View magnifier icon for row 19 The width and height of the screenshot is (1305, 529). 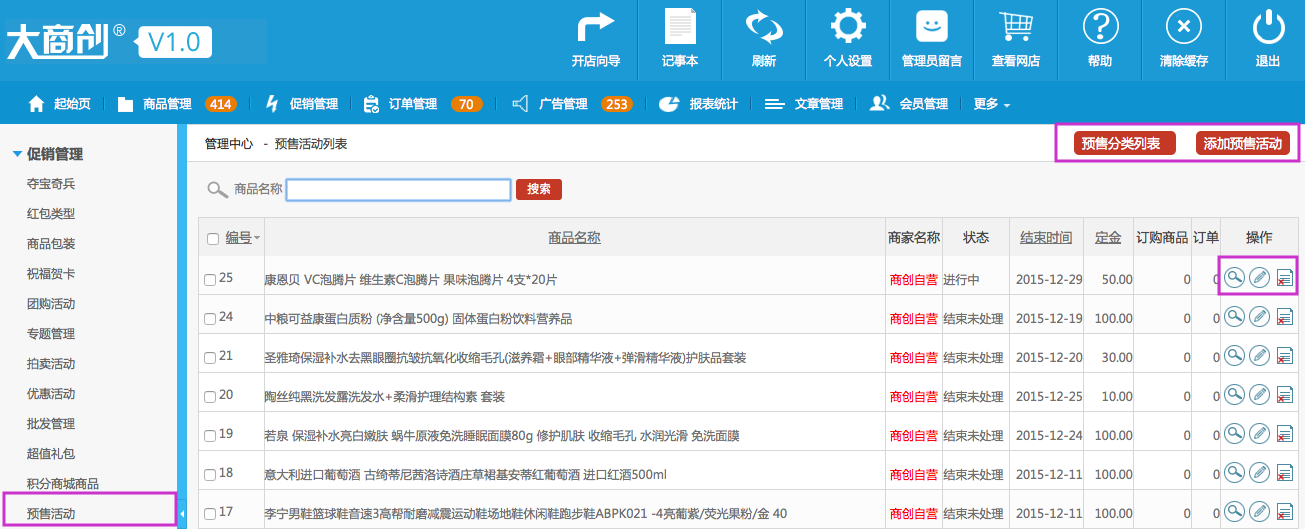(x=1235, y=434)
